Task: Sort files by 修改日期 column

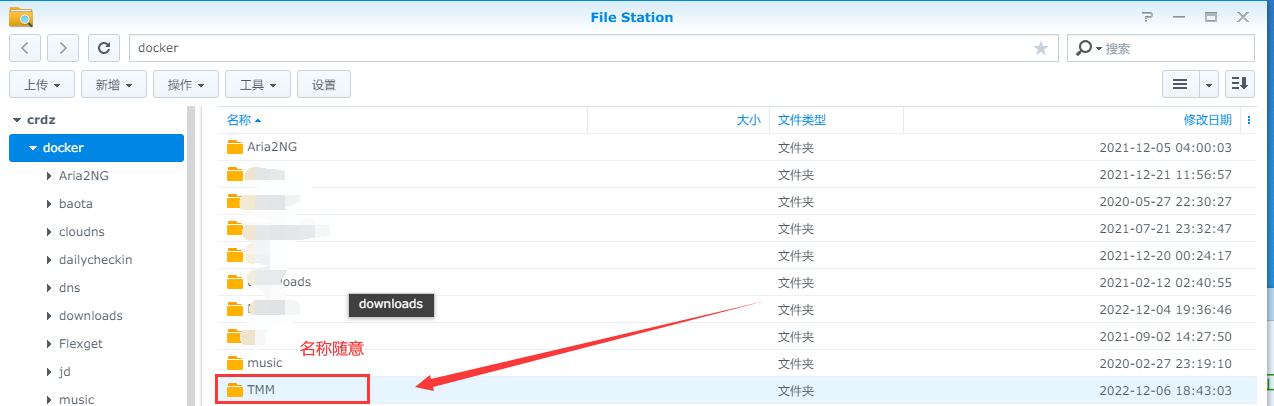Action: [x=1207, y=120]
